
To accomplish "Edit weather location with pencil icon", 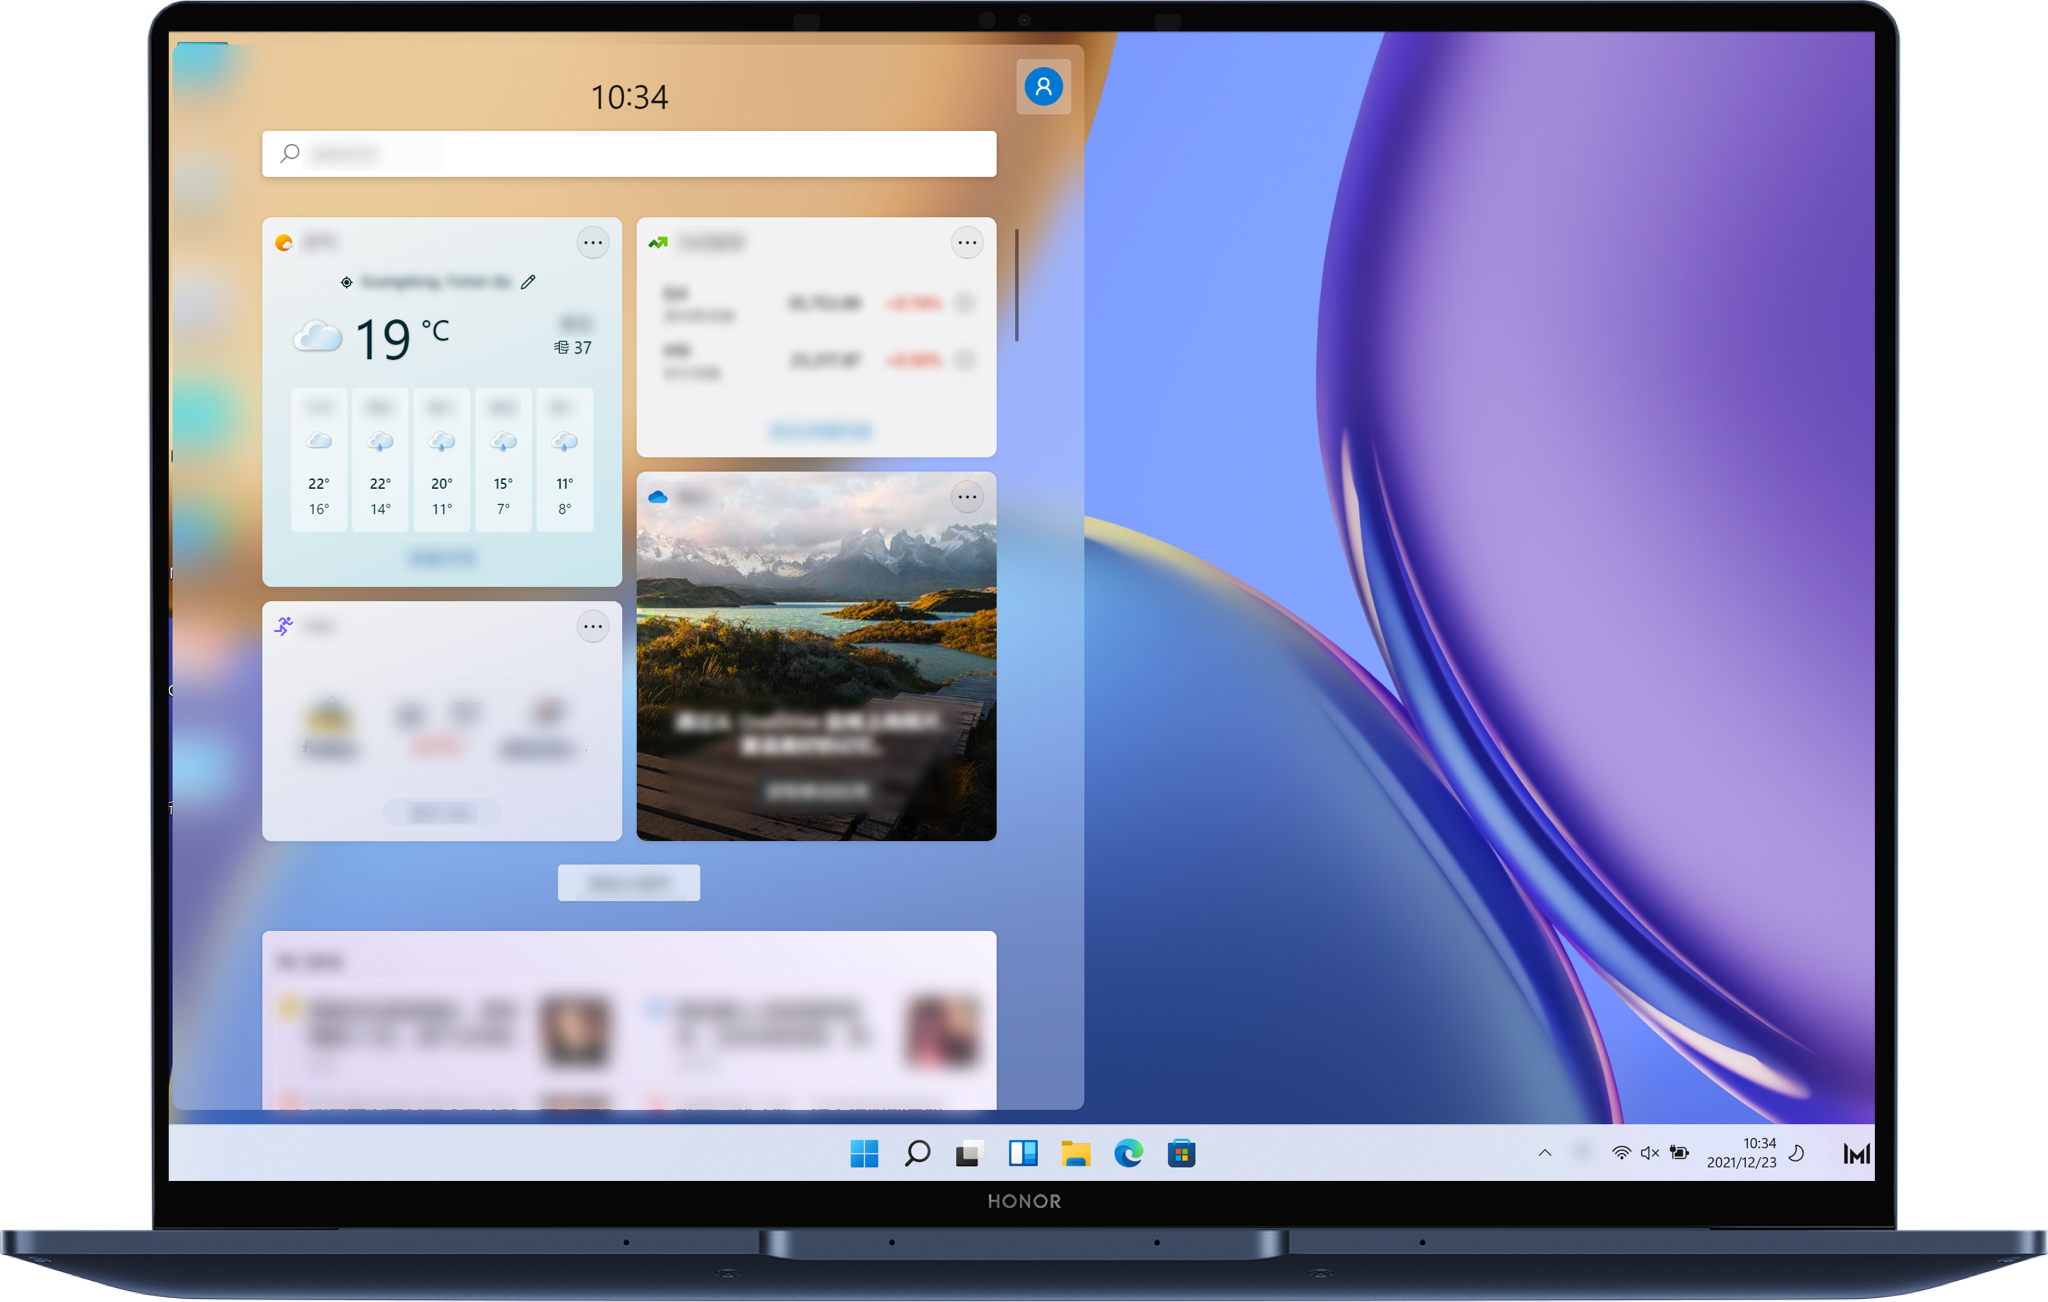I will click(x=528, y=282).
